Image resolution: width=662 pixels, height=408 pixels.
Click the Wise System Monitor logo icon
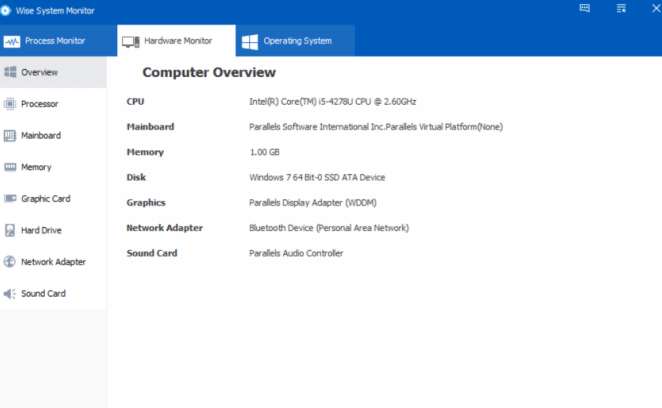(x=5, y=11)
